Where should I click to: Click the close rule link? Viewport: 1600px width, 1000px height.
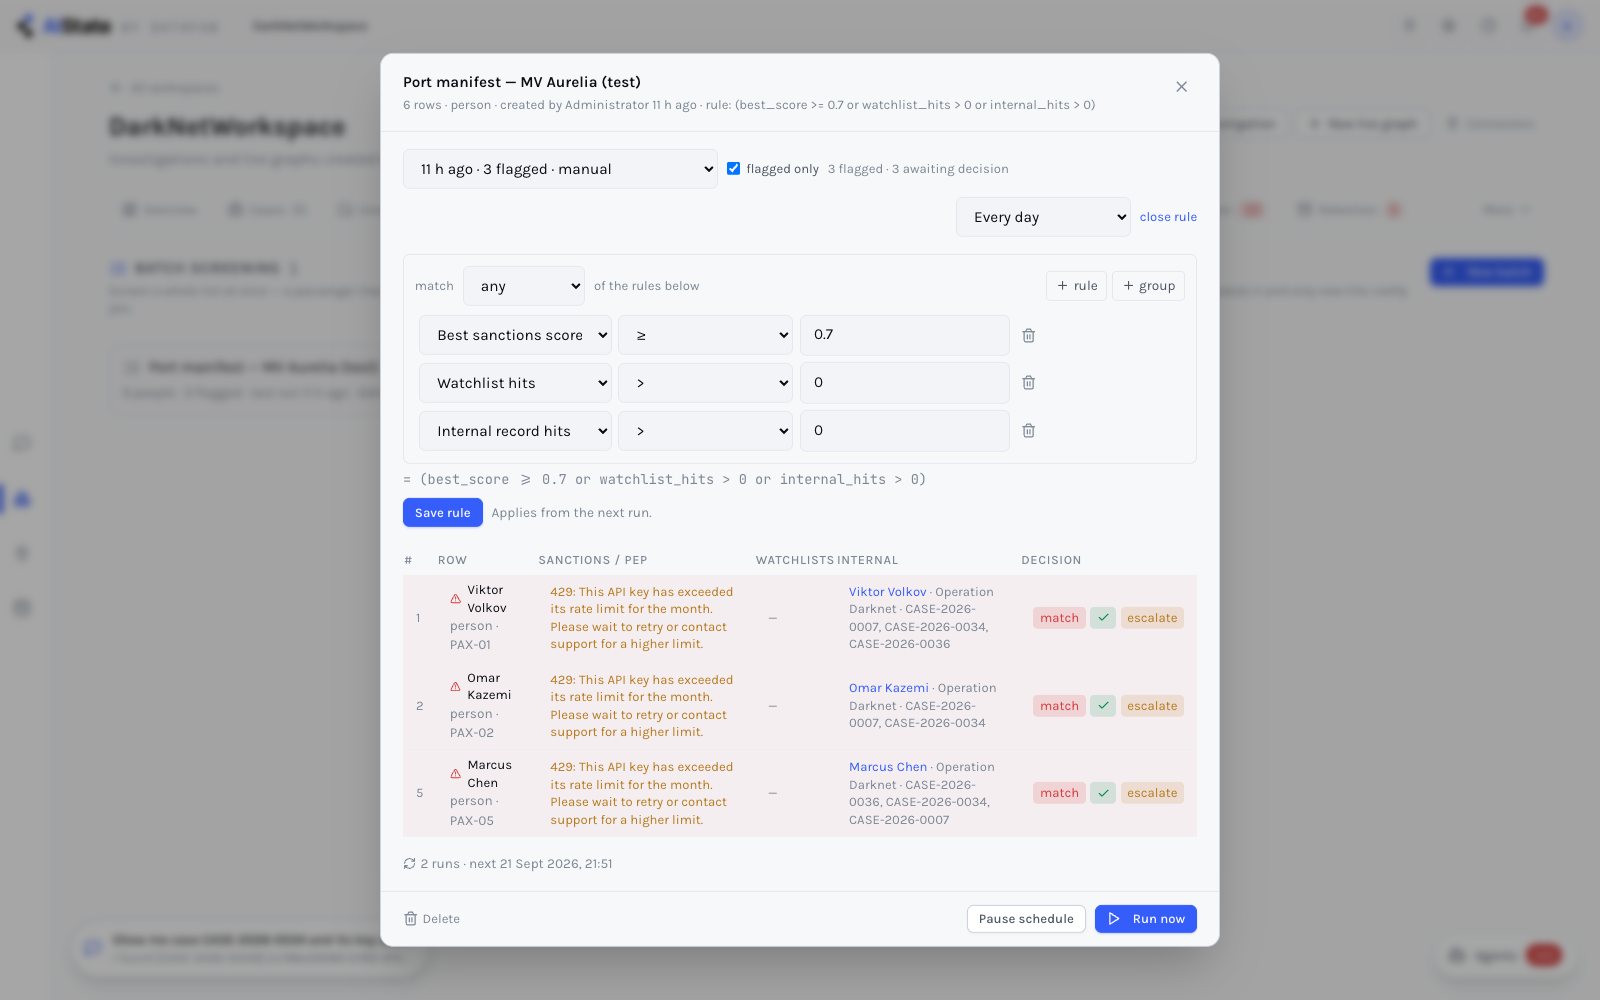[x=1168, y=217]
